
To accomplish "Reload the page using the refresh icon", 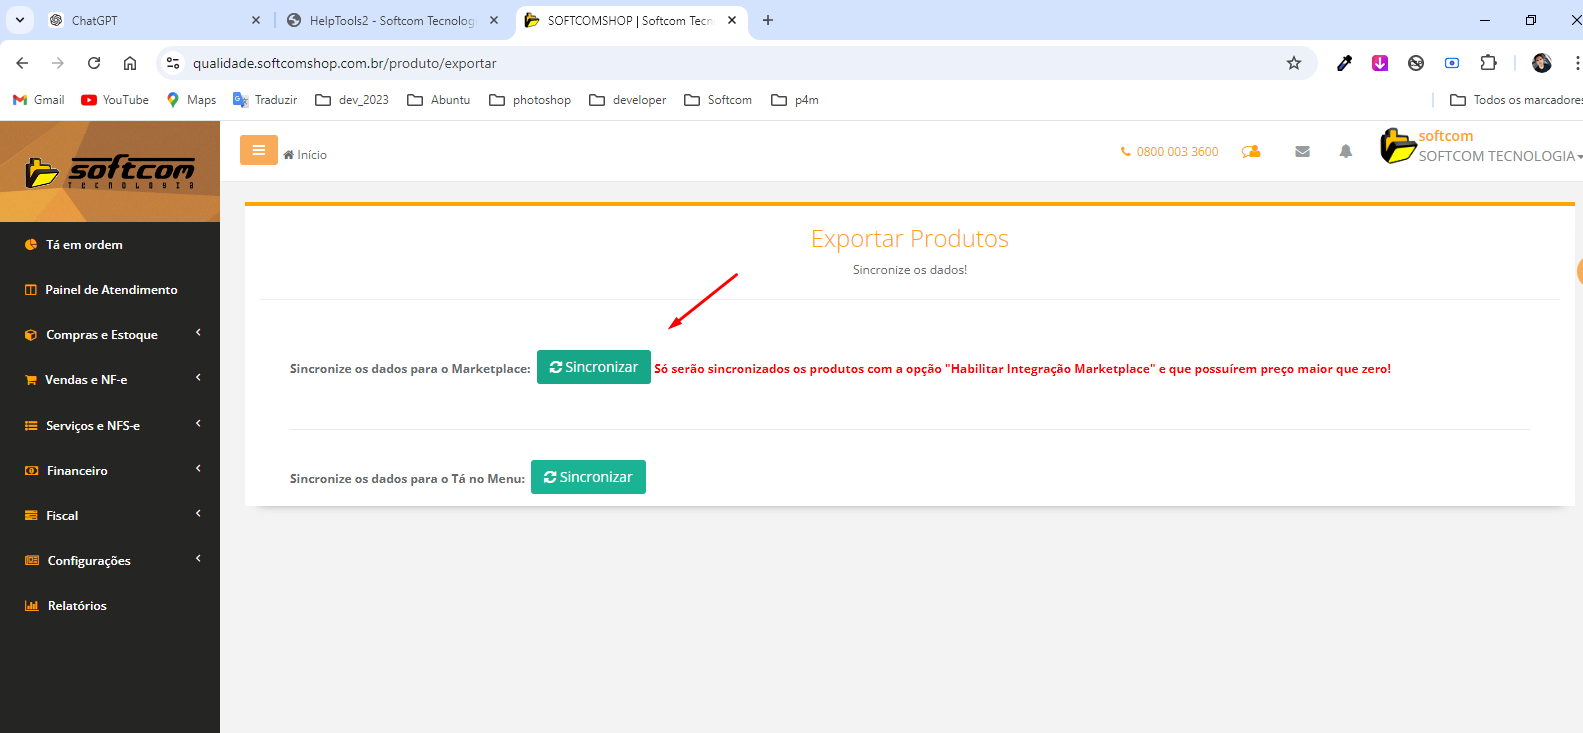I will (94, 63).
